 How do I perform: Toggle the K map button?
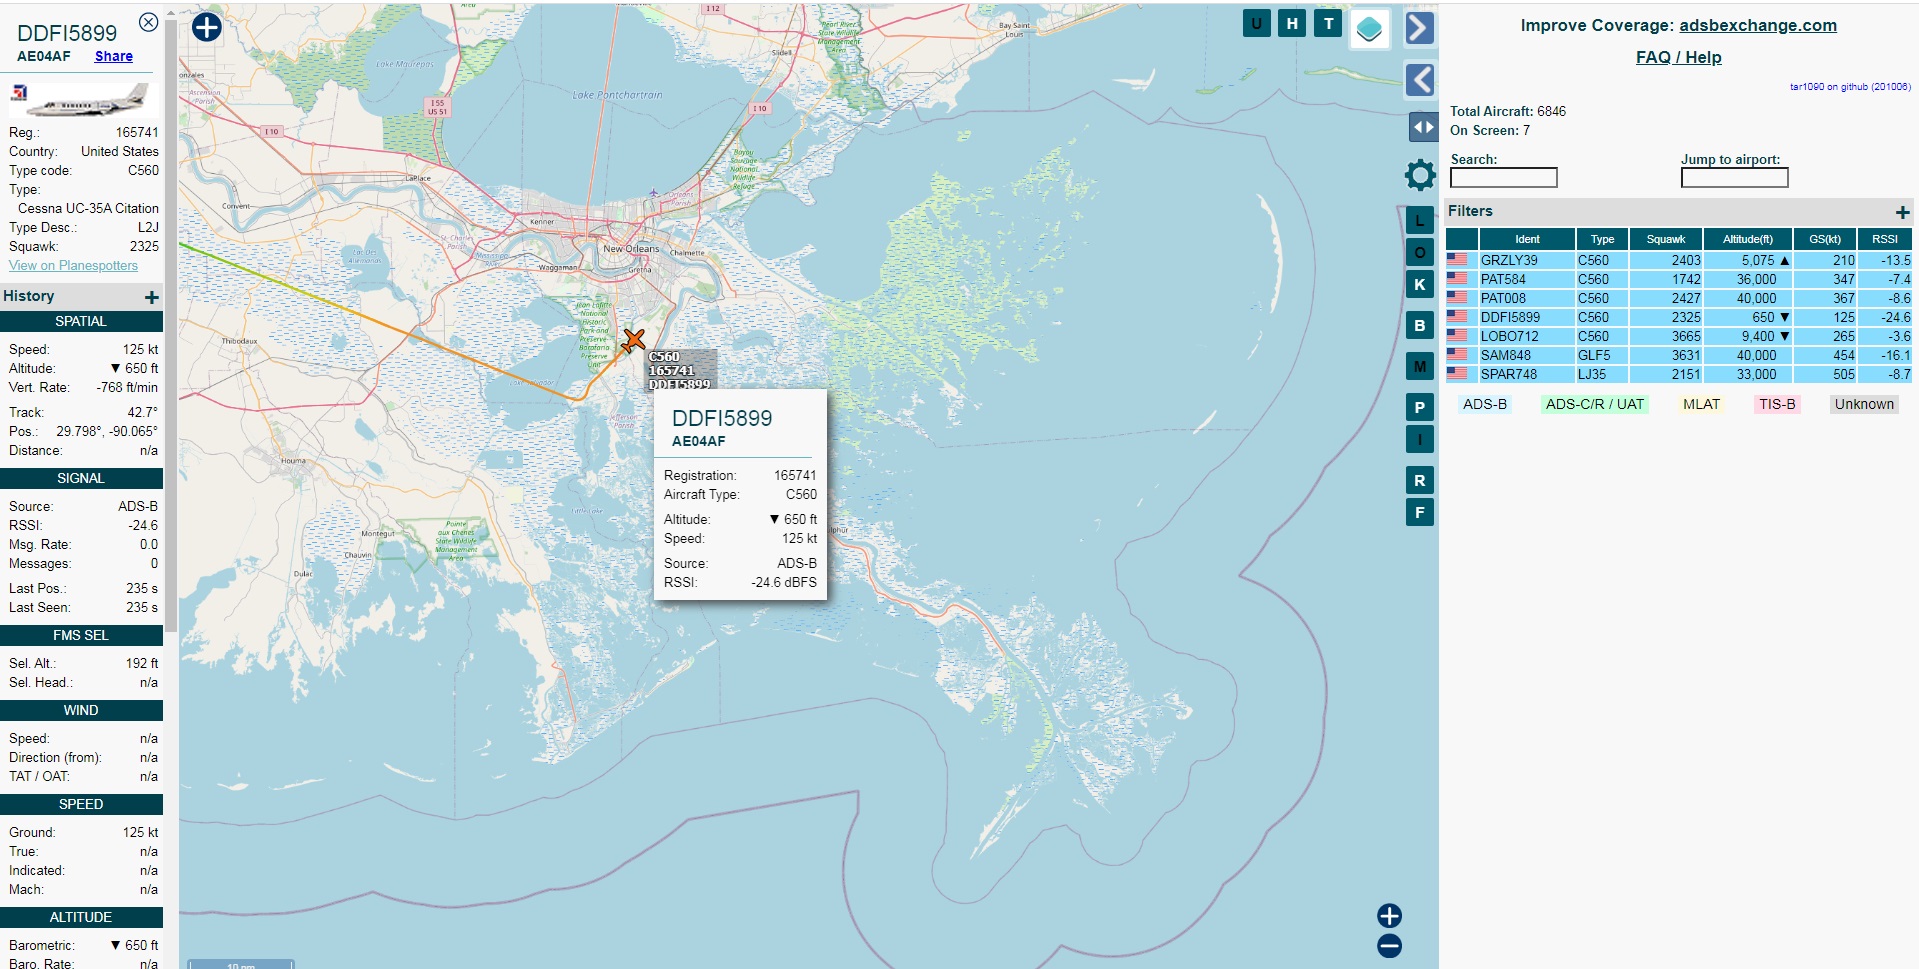1420,284
